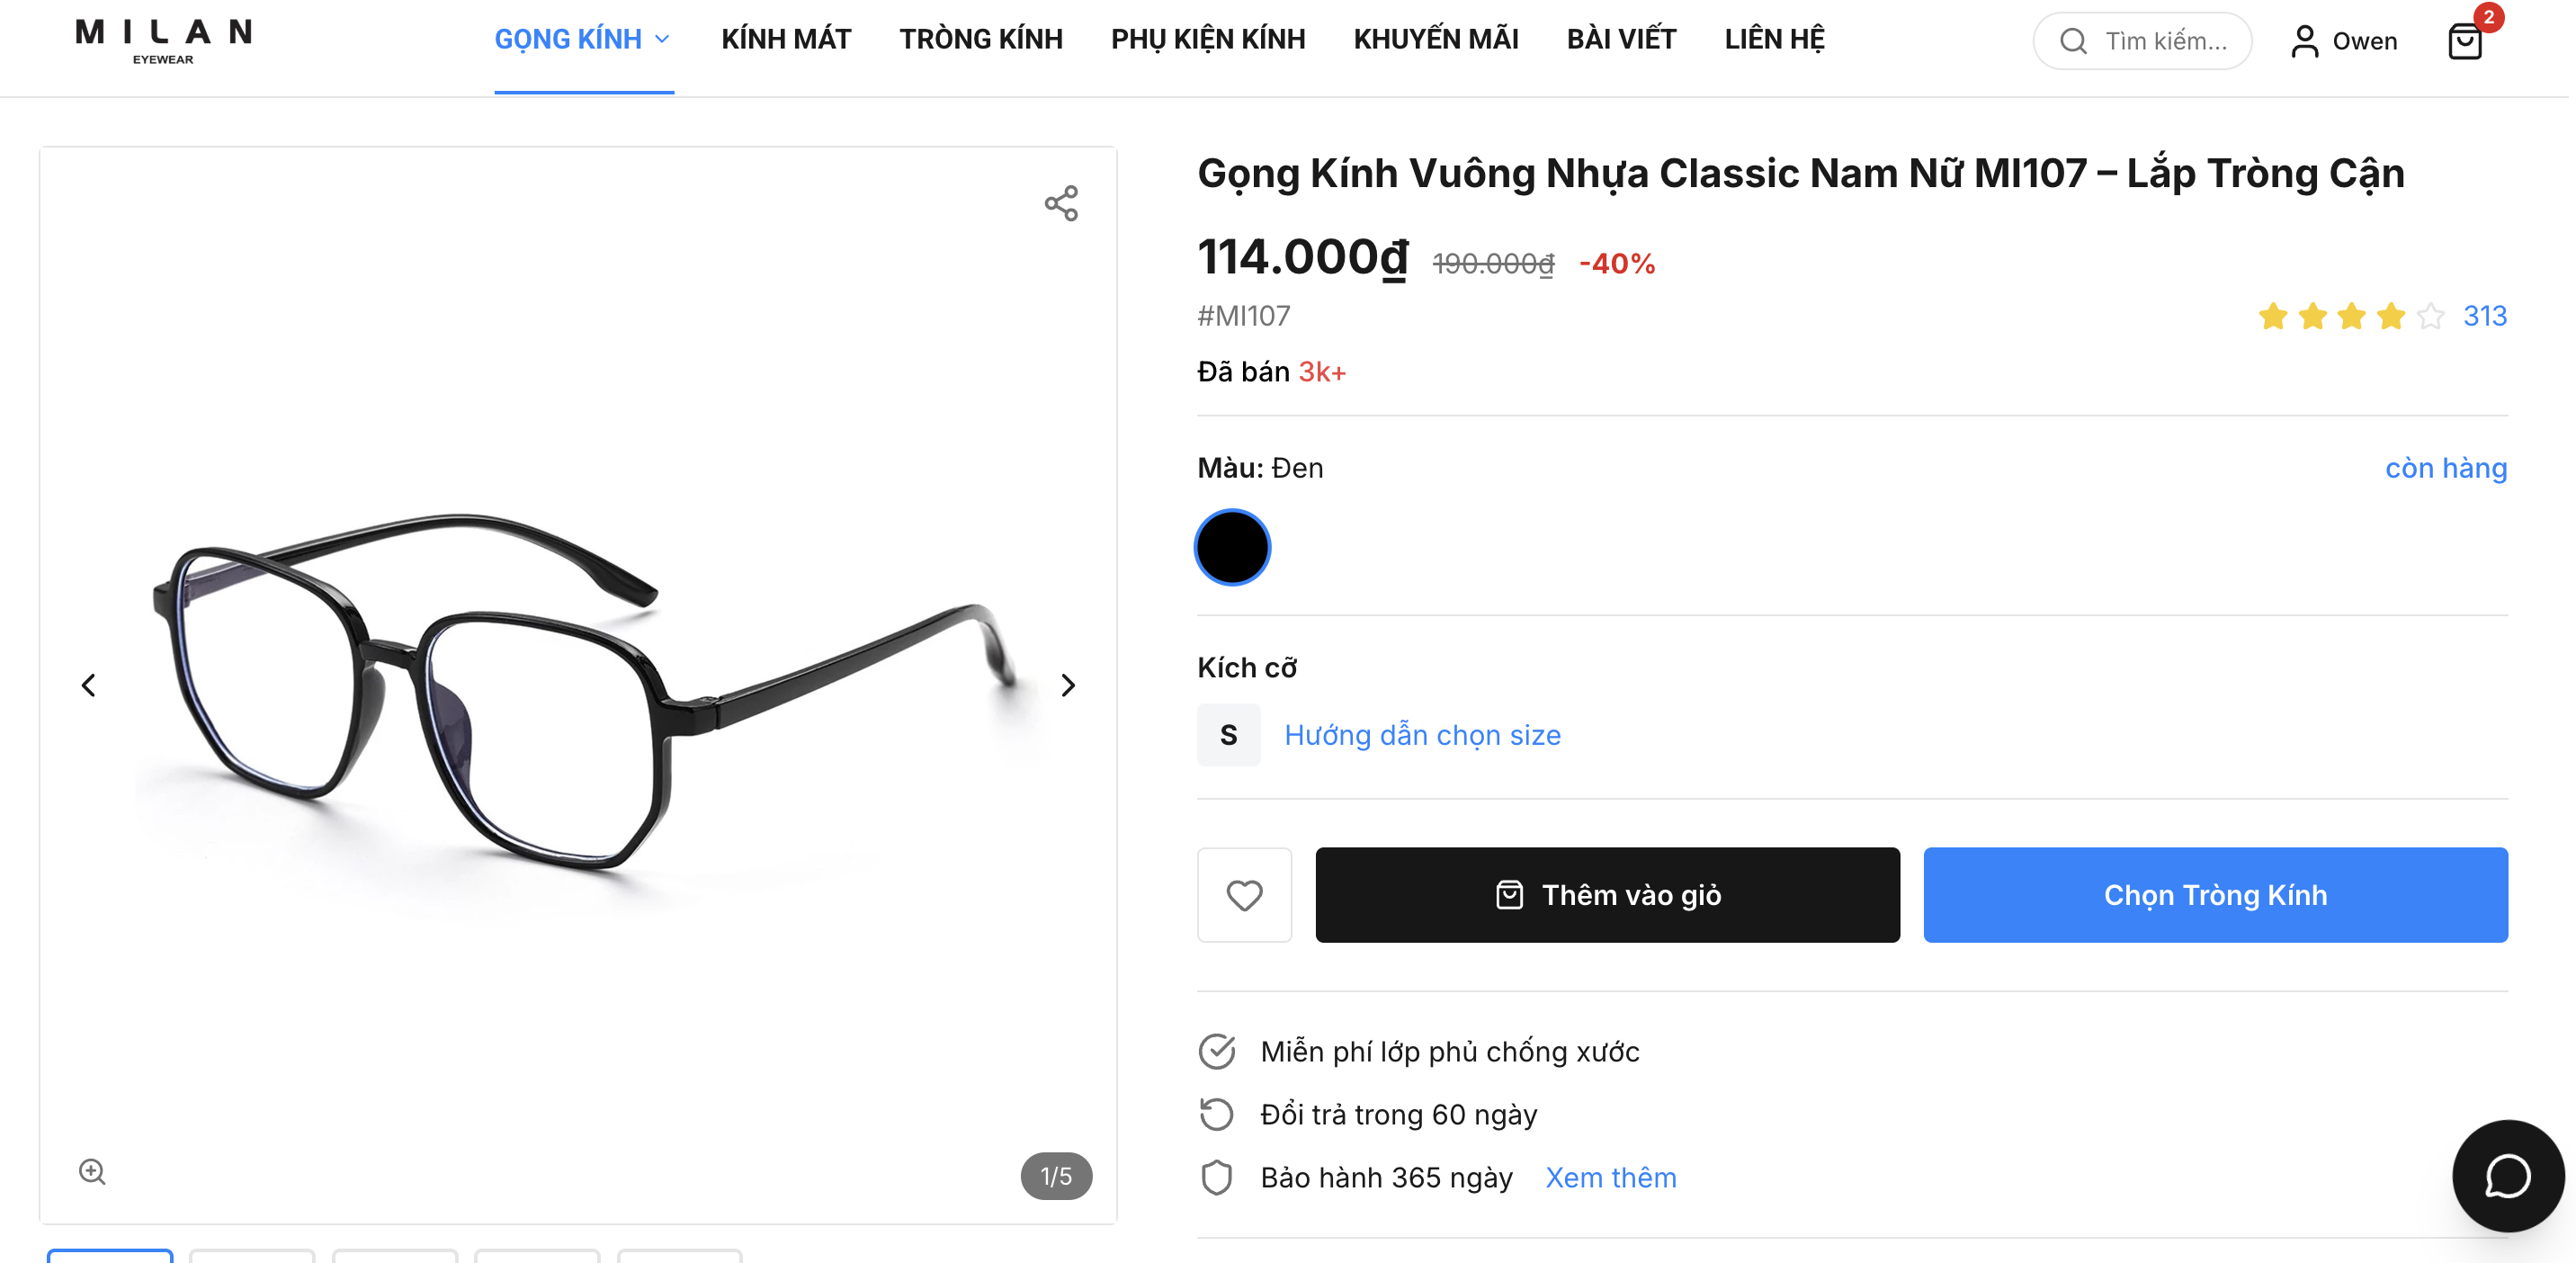This screenshot has width=2576, height=1263.
Task: Open the Kính Mát menu
Action: tap(786, 40)
